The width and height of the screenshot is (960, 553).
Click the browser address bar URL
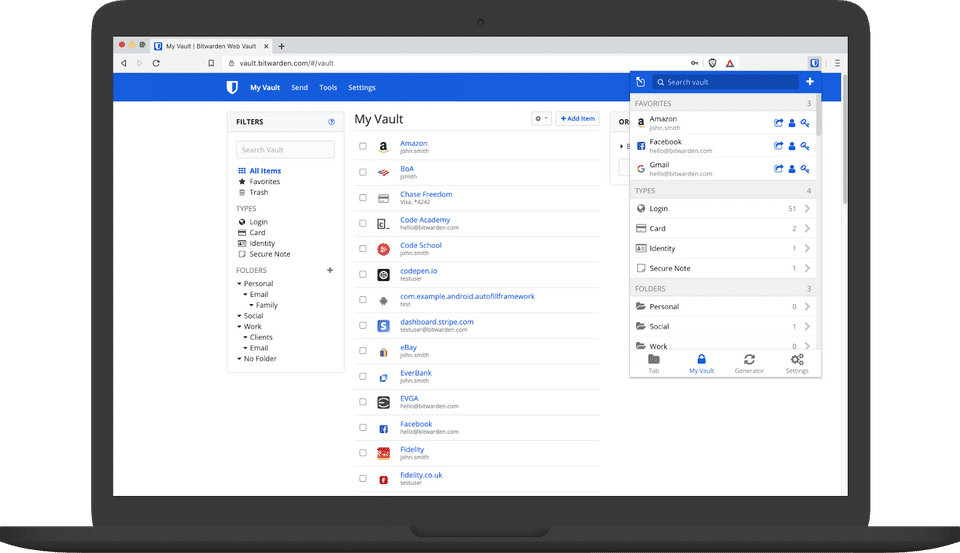click(x=287, y=63)
